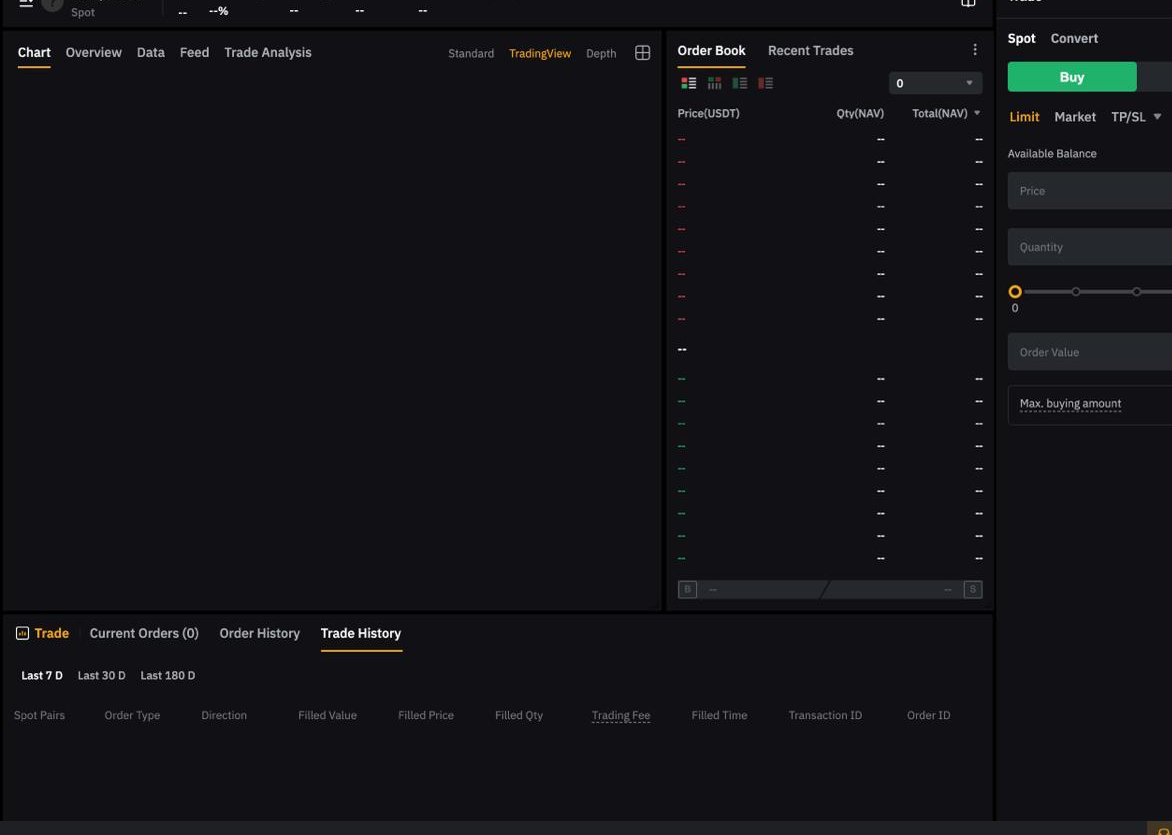Filter trade history to Last 7 D
The height and width of the screenshot is (835, 1172).
(42, 675)
